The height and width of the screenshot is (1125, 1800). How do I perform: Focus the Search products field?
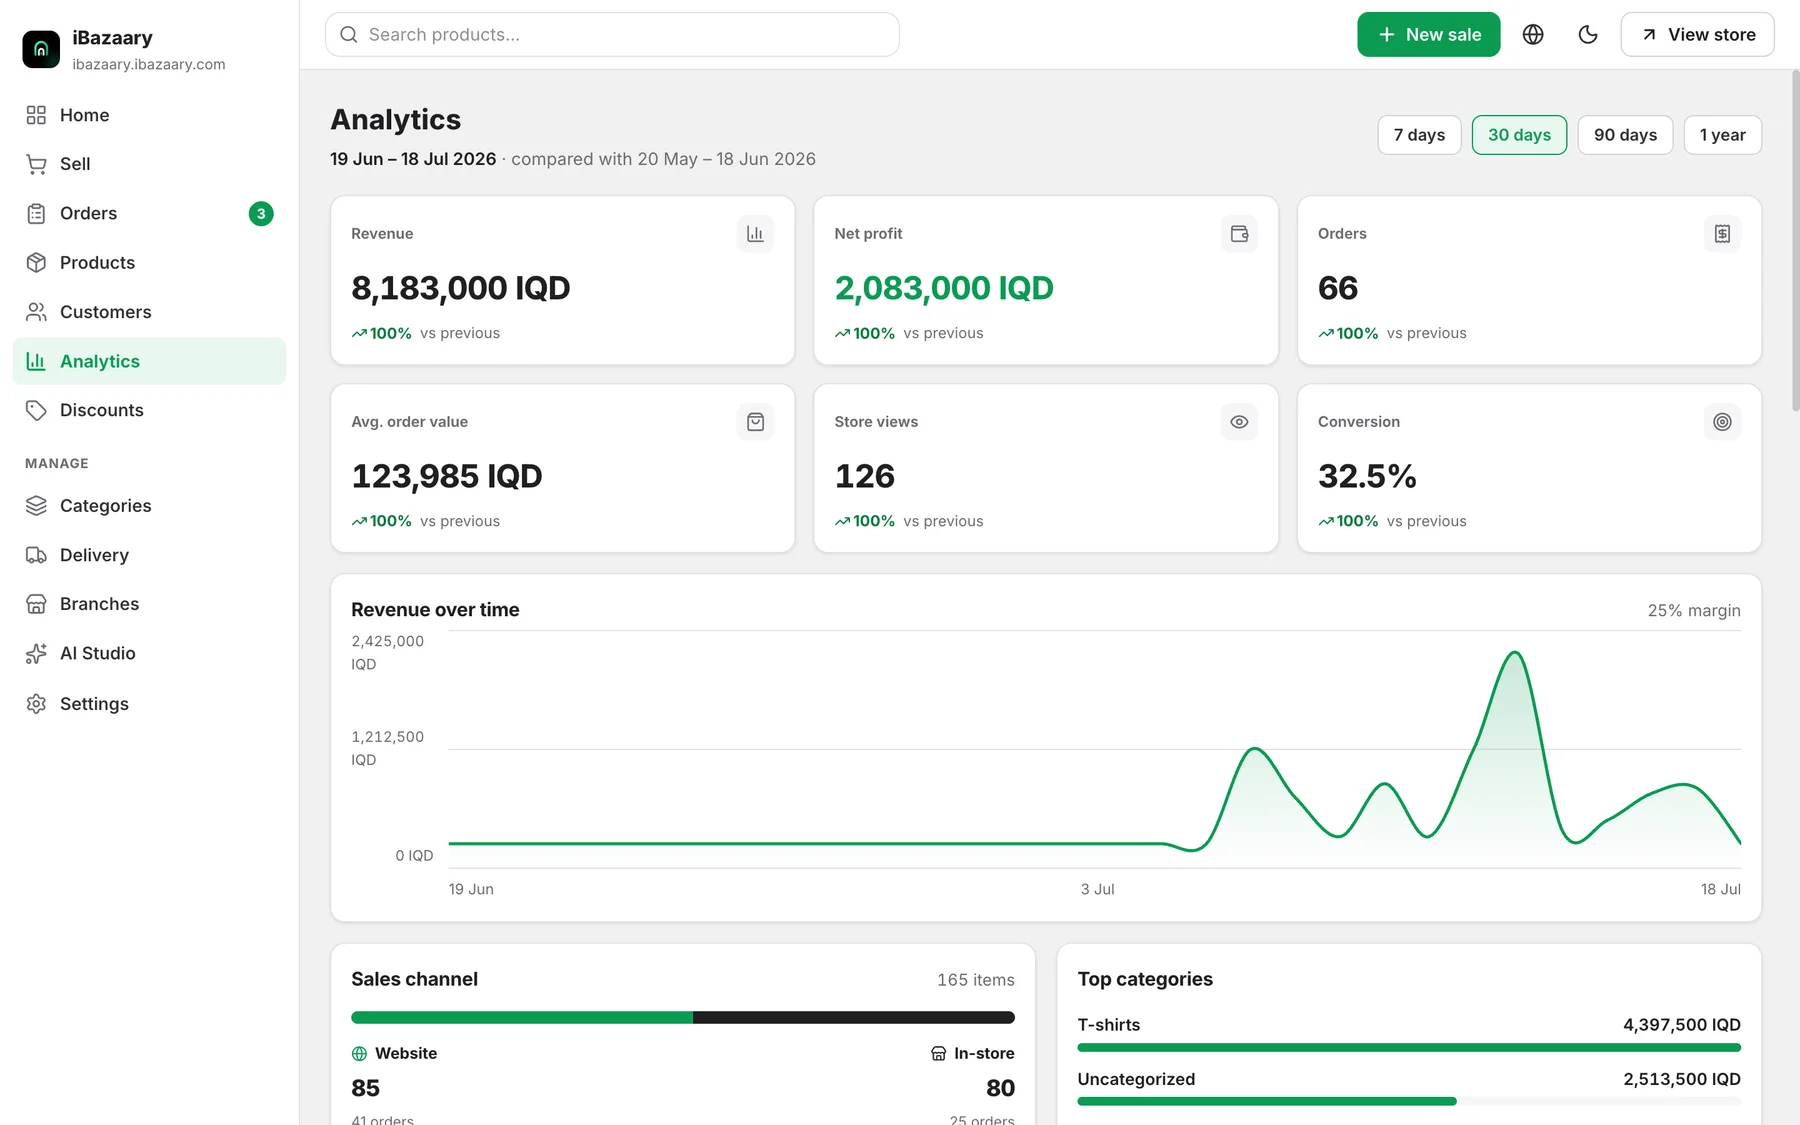coord(612,34)
